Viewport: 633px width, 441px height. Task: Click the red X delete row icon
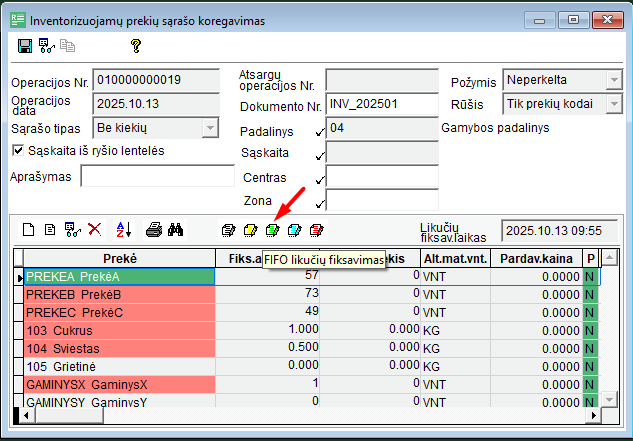[x=94, y=229]
